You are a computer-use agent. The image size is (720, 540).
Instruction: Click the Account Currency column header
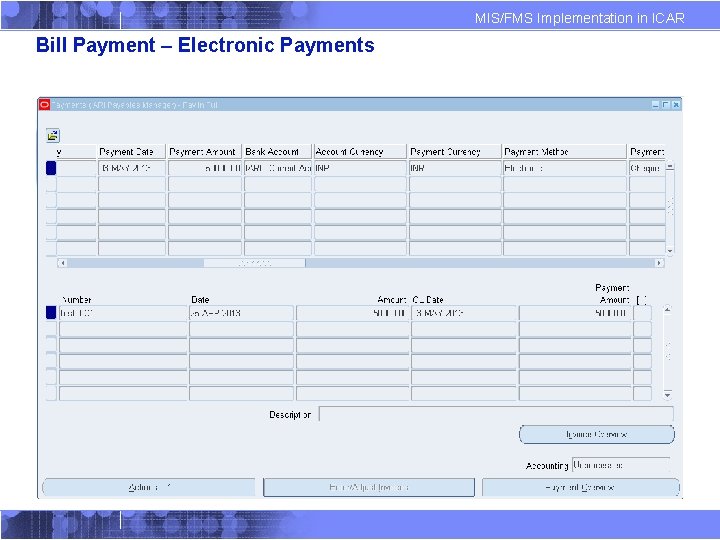[360, 152]
